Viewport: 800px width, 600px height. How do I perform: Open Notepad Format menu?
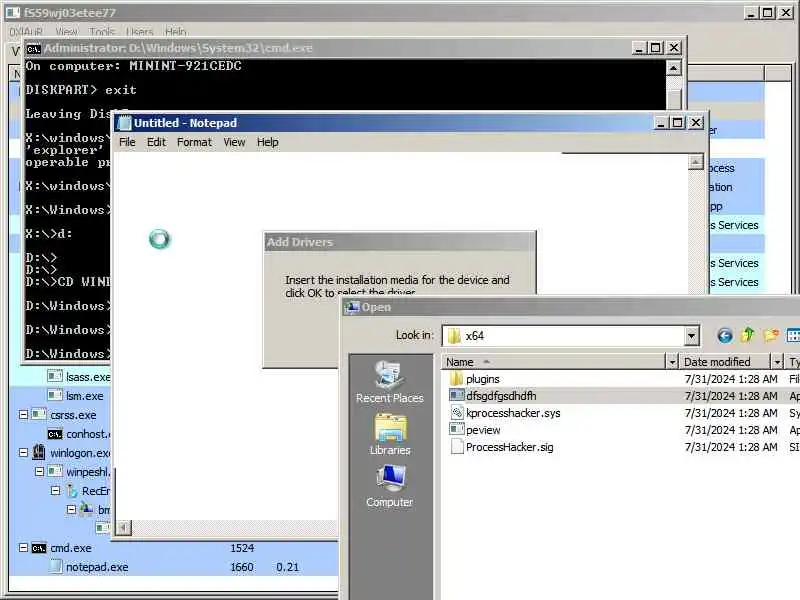click(x=194, y=142)
